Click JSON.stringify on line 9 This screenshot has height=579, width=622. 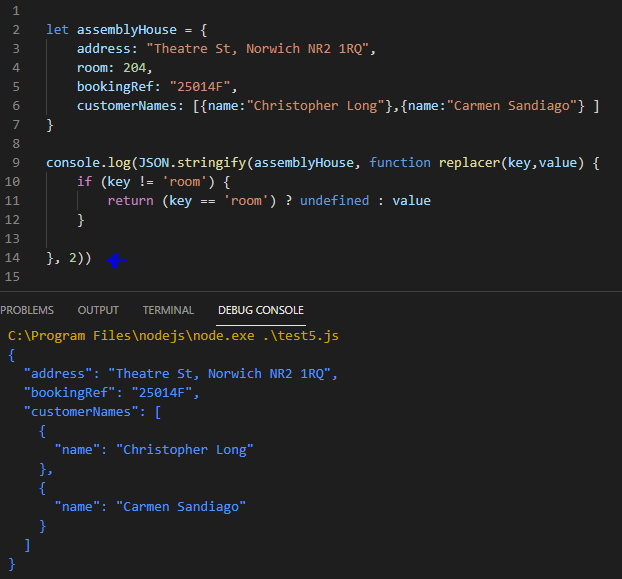pos(192,163)
